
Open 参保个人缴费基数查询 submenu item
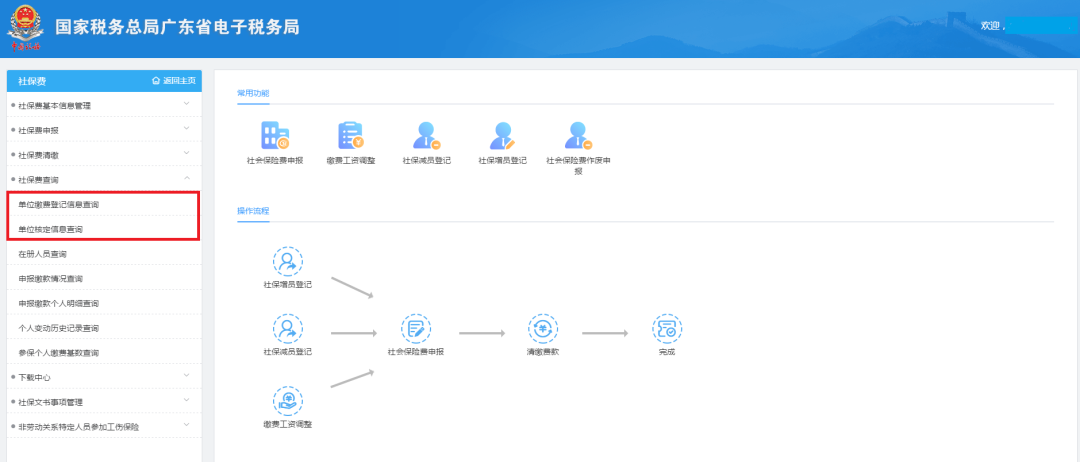pyautogui.click(x=104, y=353)
